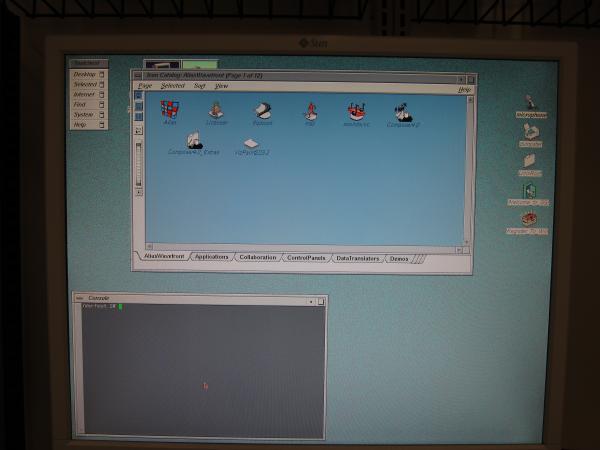Open the Page menu in Icon Catalog
Image resolution: width=600 pixels, height=450 pixels.
tap(145, 86)
